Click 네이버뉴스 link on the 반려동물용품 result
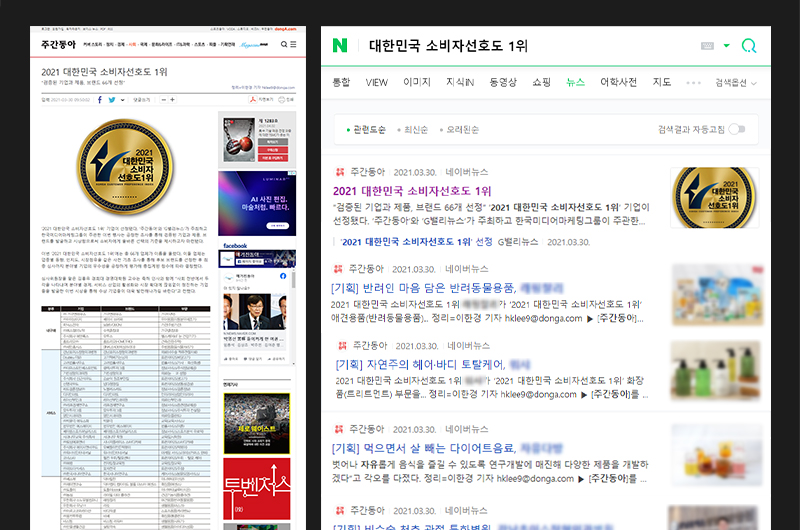This screenshot has width=800, height=530. coord(466,269)
